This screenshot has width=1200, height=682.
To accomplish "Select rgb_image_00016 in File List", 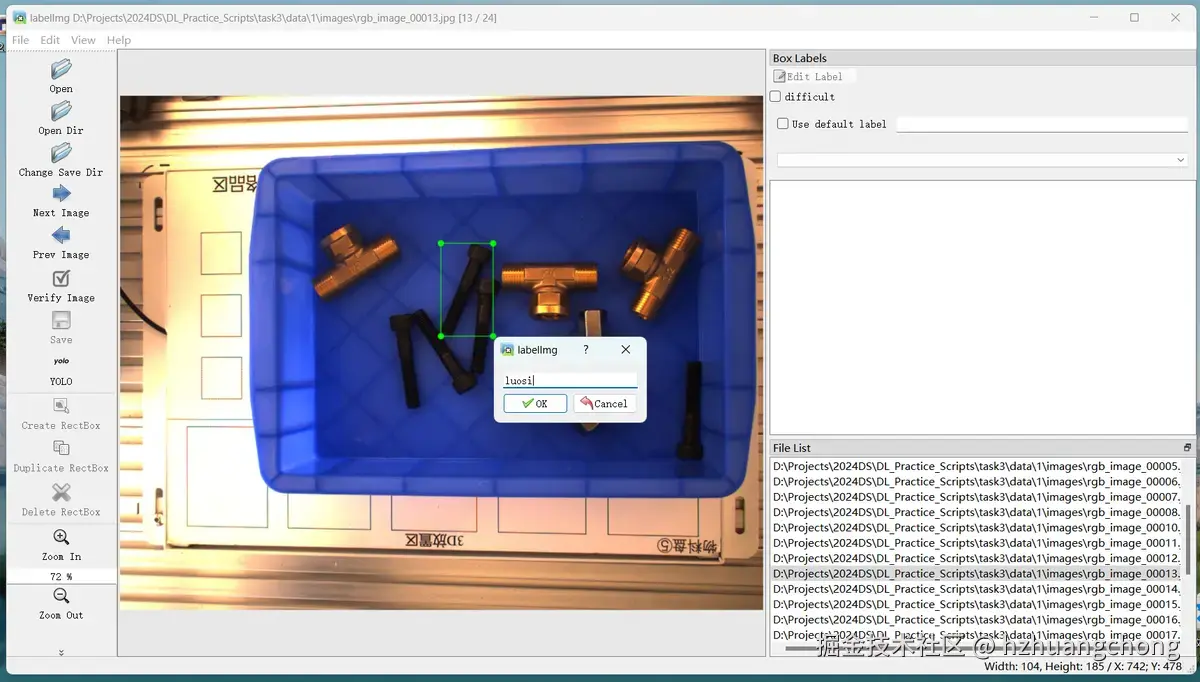I will click(976, 620).
